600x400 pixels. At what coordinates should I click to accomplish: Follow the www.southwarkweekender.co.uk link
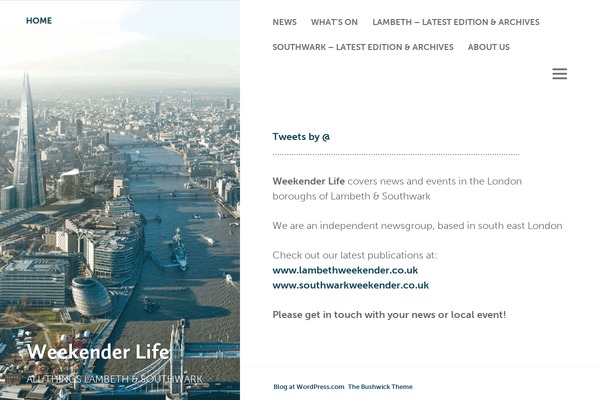351,285
